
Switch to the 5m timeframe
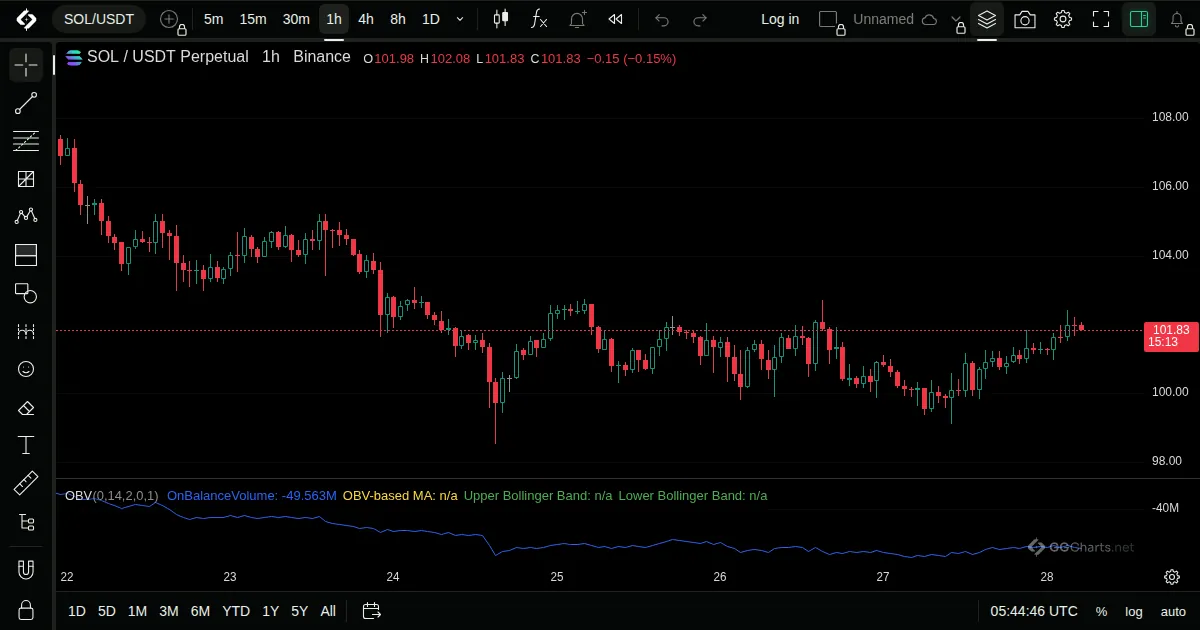point(213,19)
